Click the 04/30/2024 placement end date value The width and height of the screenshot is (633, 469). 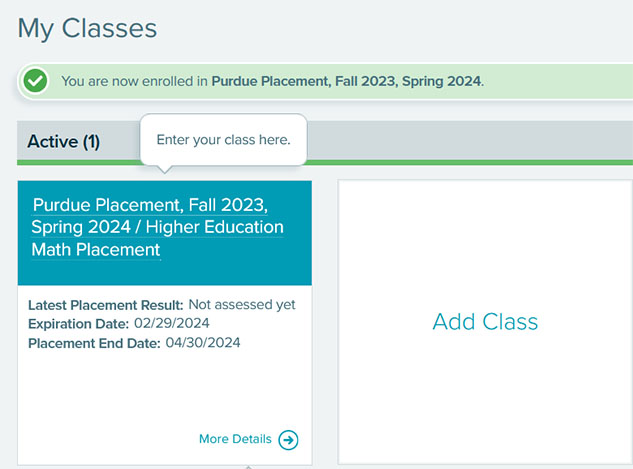point(203,343)
